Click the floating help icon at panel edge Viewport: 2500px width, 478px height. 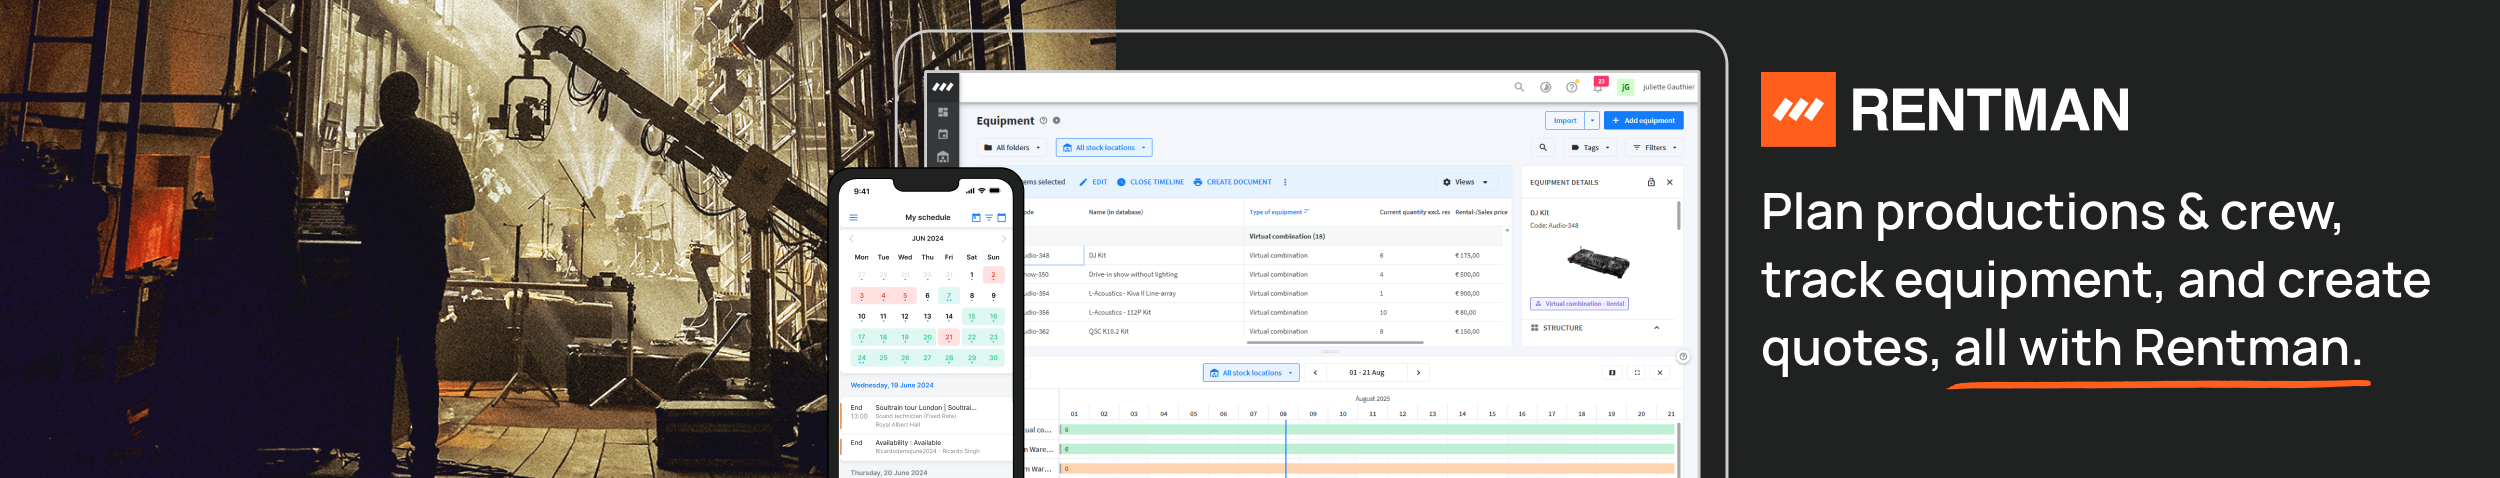tap(1683, 357)
